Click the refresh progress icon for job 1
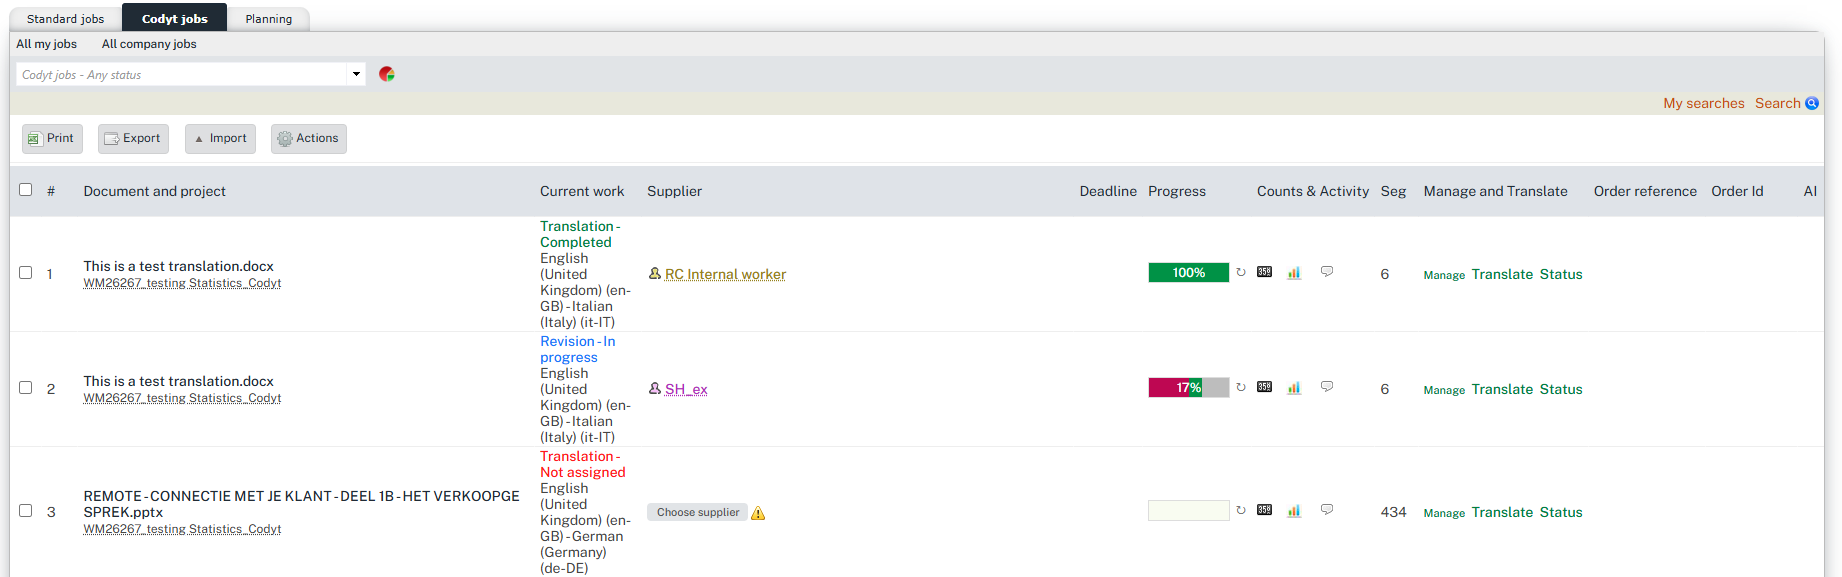 point(1241,272)
